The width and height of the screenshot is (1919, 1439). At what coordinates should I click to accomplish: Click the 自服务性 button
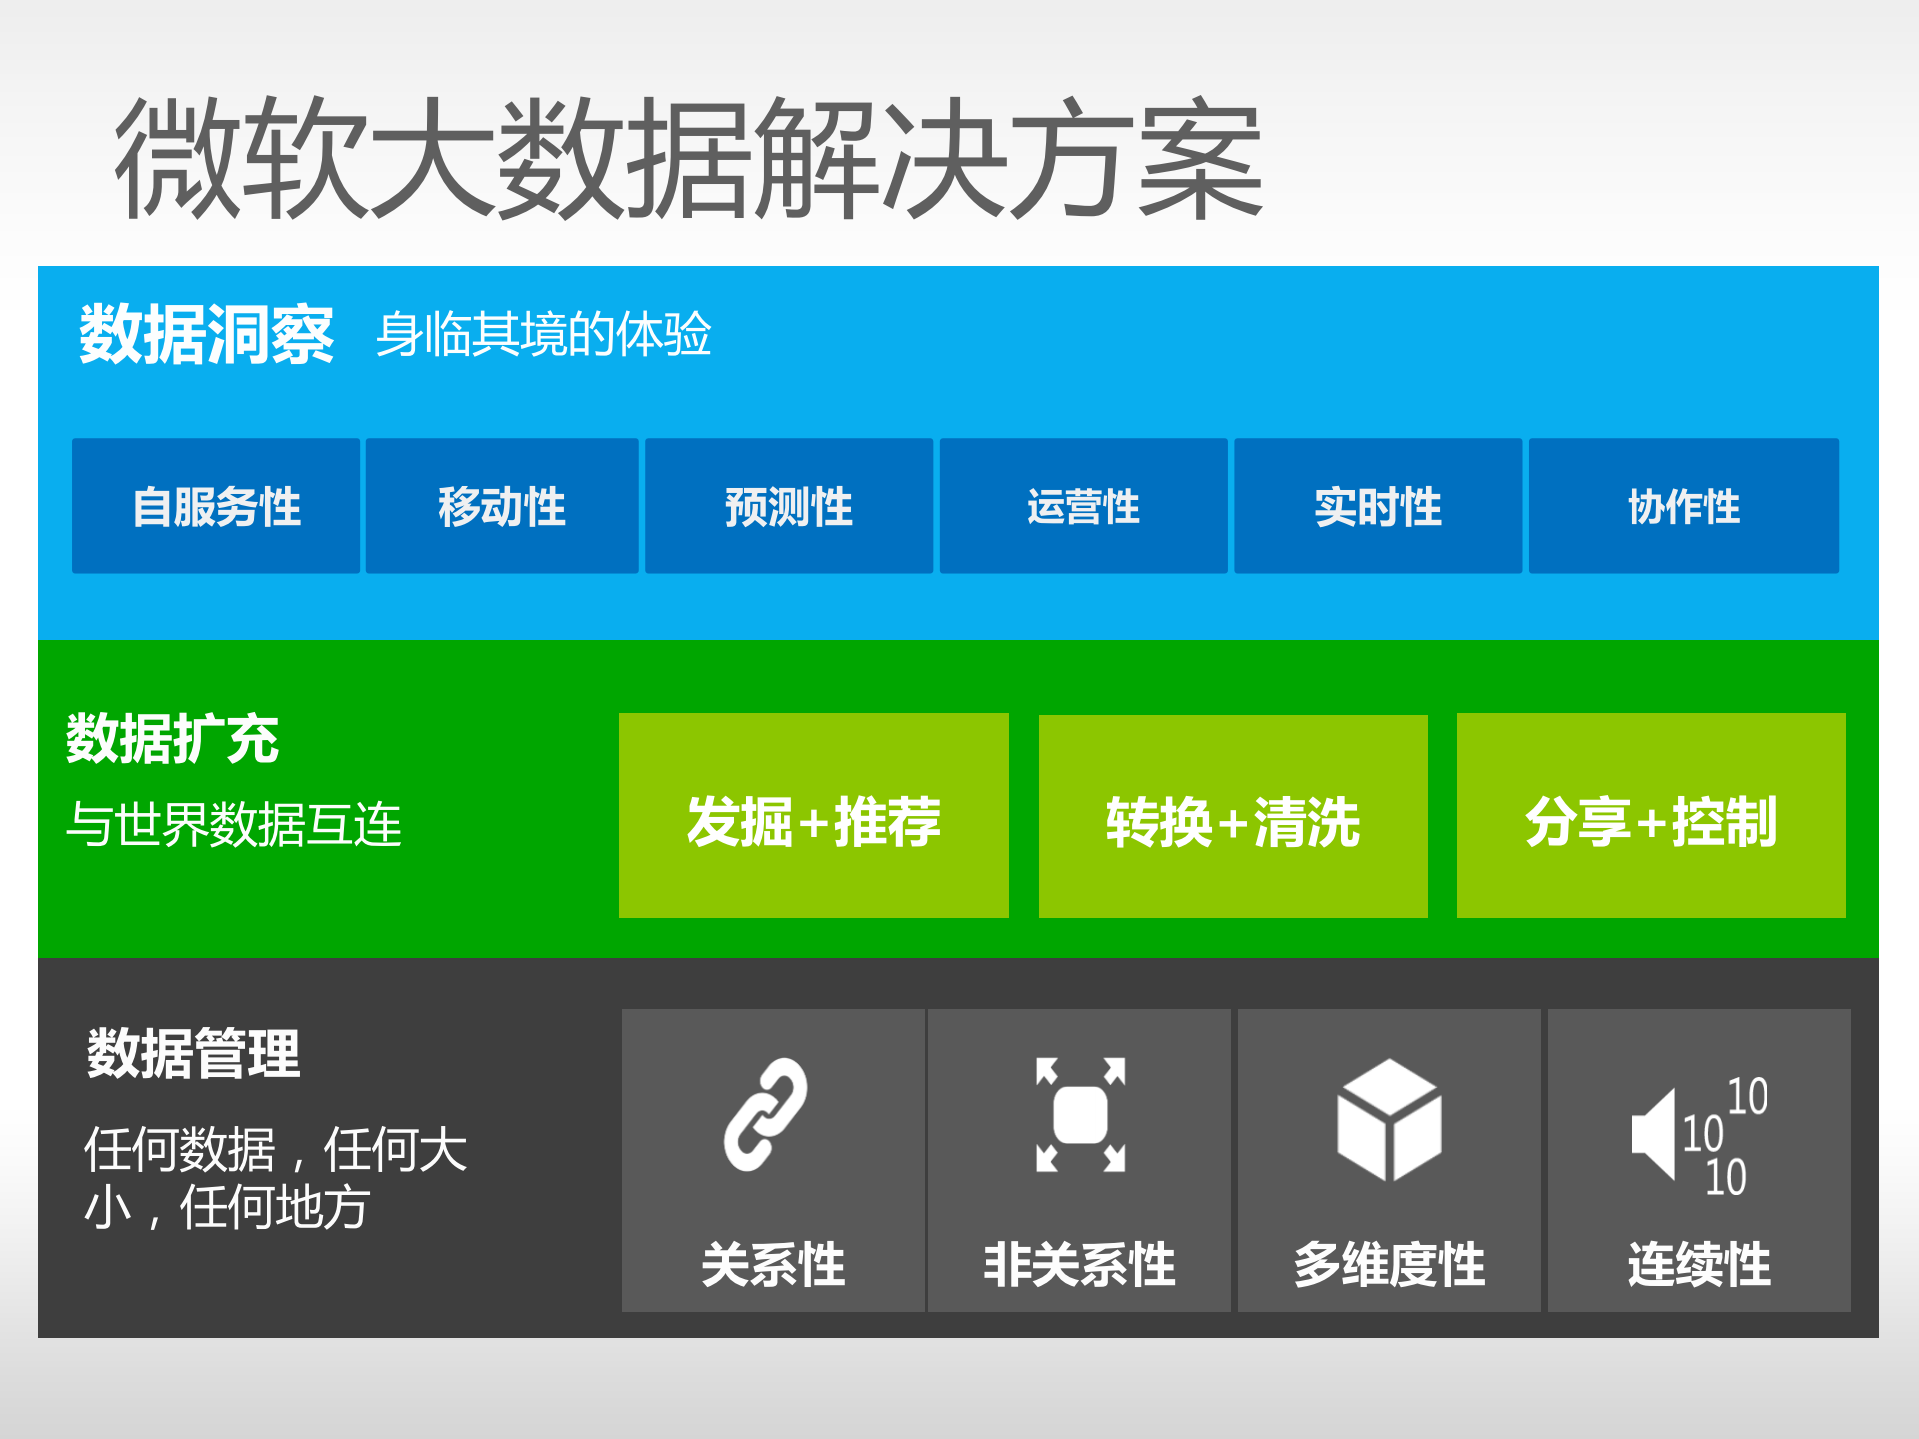[x=216, y=507]
